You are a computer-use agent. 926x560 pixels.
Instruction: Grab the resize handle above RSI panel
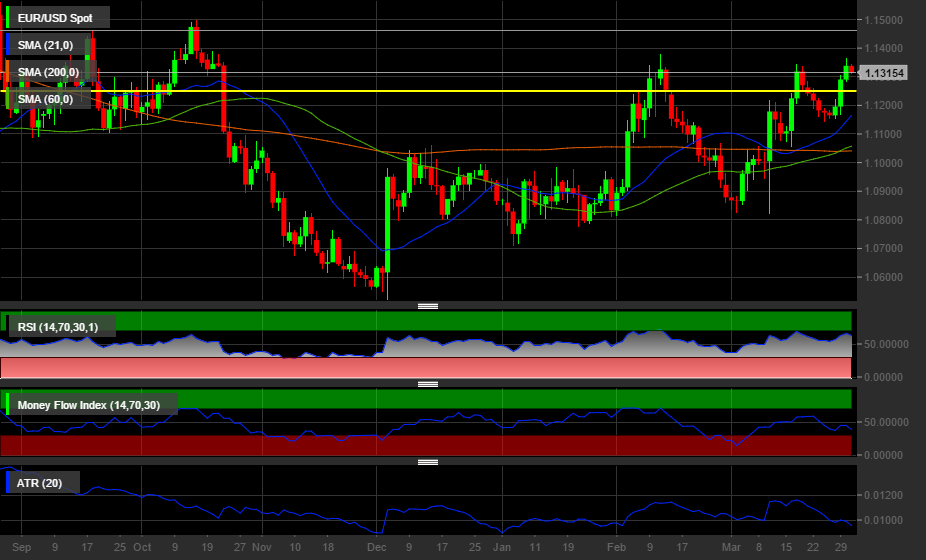click(x=428, y=306)
